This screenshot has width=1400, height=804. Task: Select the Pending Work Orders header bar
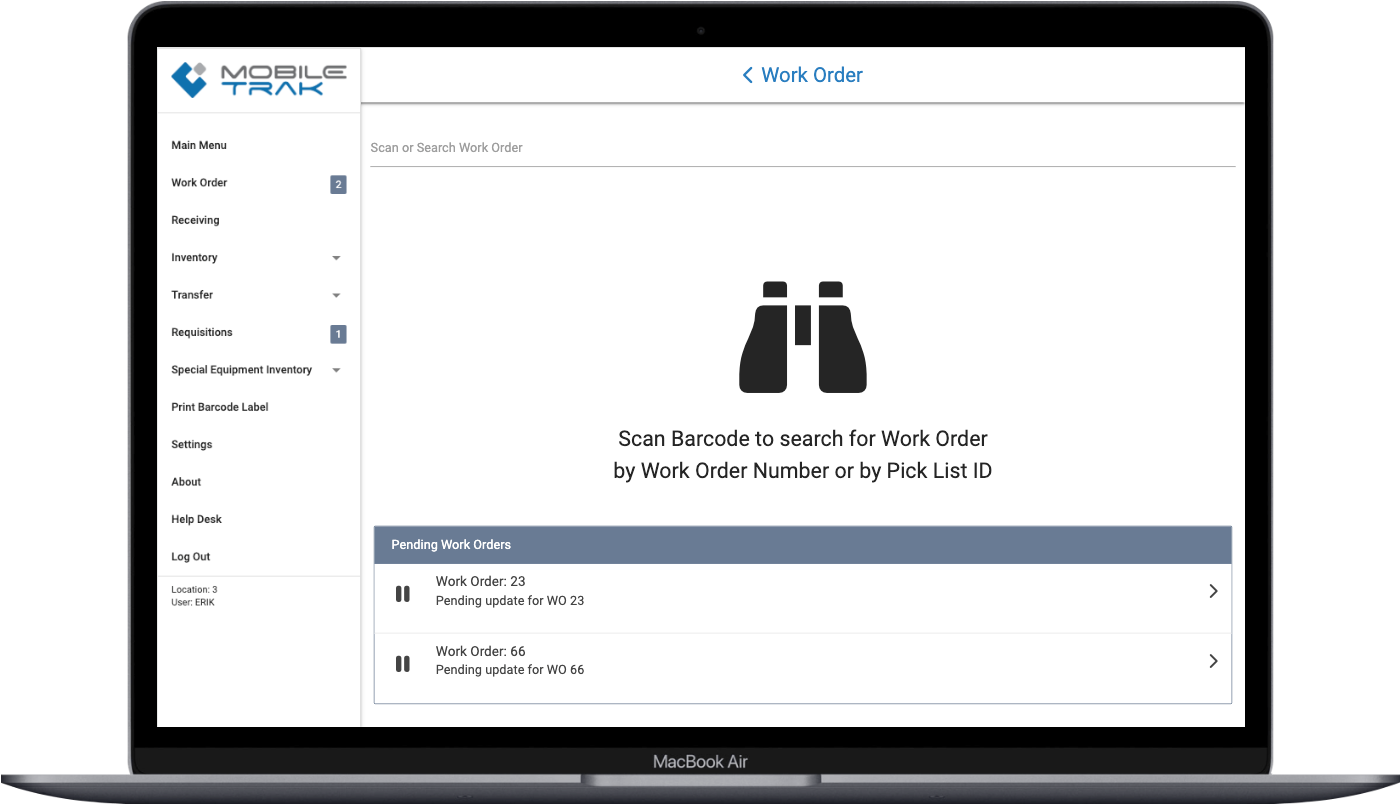pos(802,544)
